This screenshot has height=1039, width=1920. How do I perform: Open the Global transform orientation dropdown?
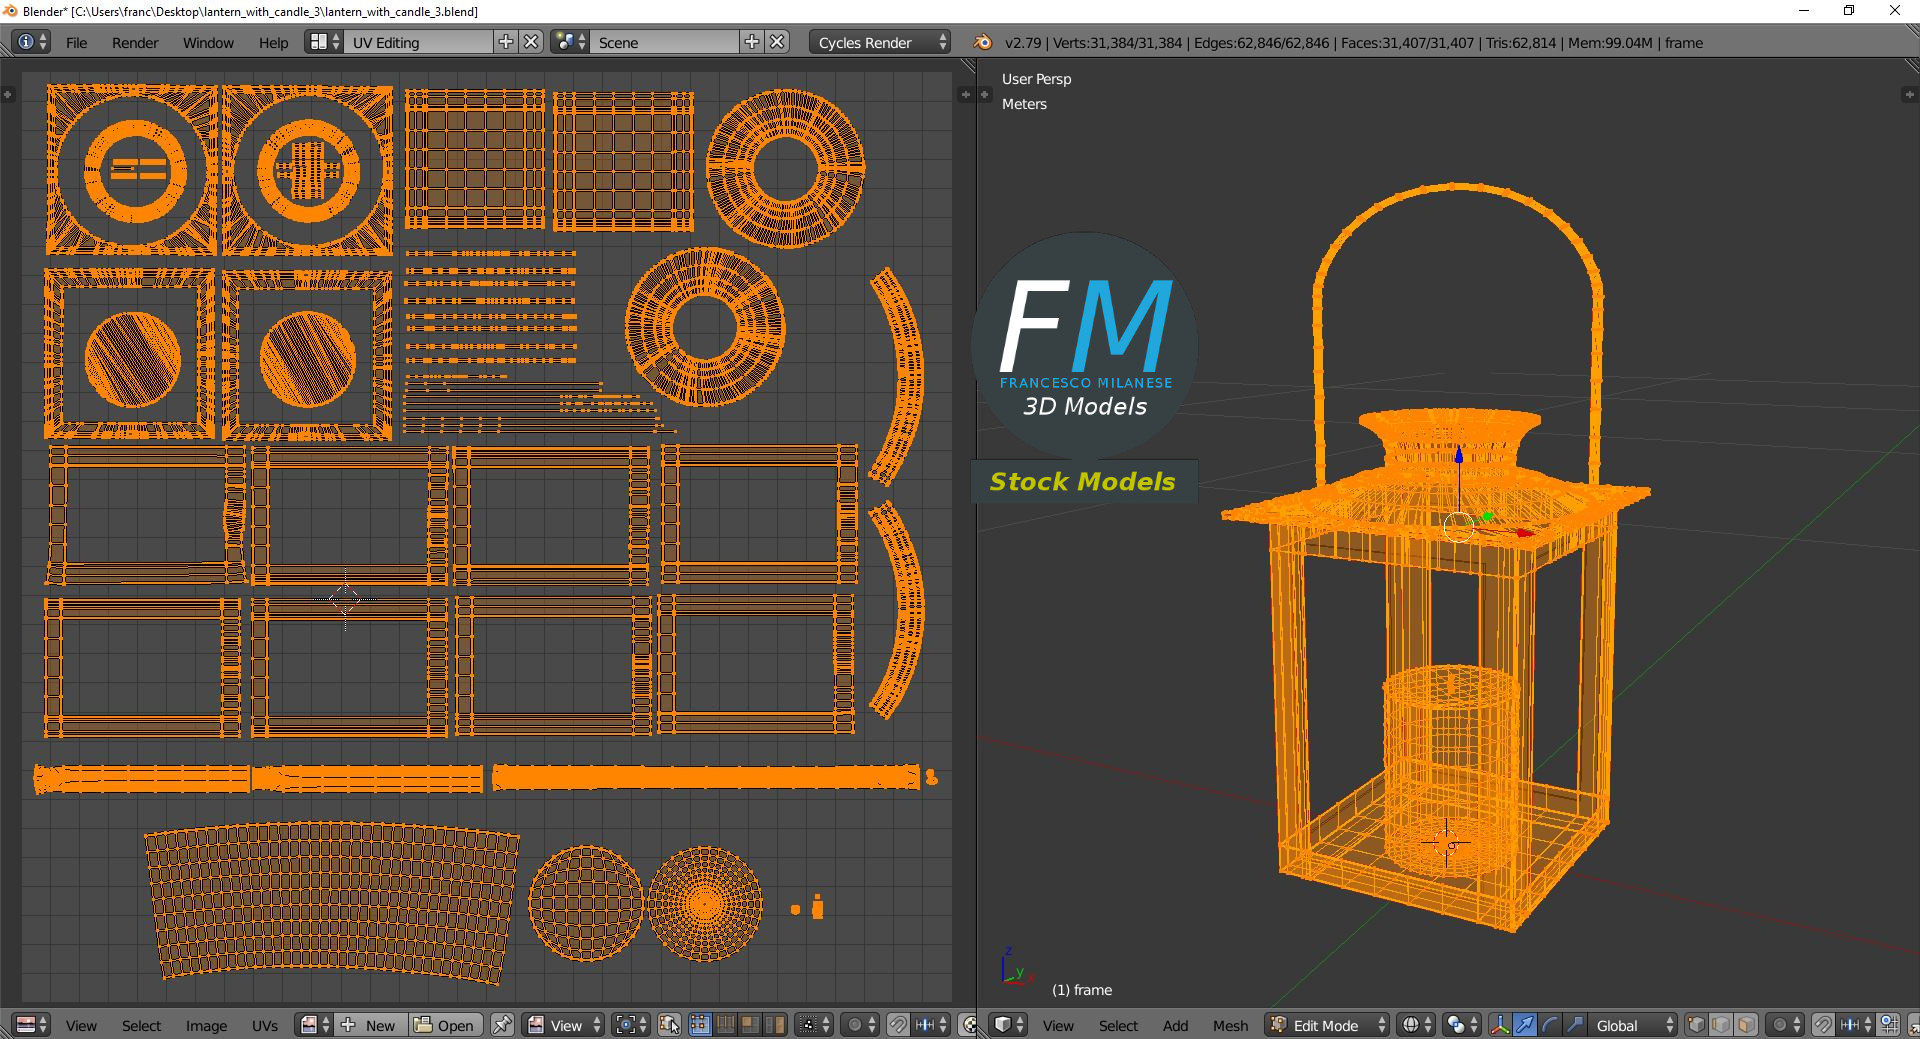tap(1632, 1025)
